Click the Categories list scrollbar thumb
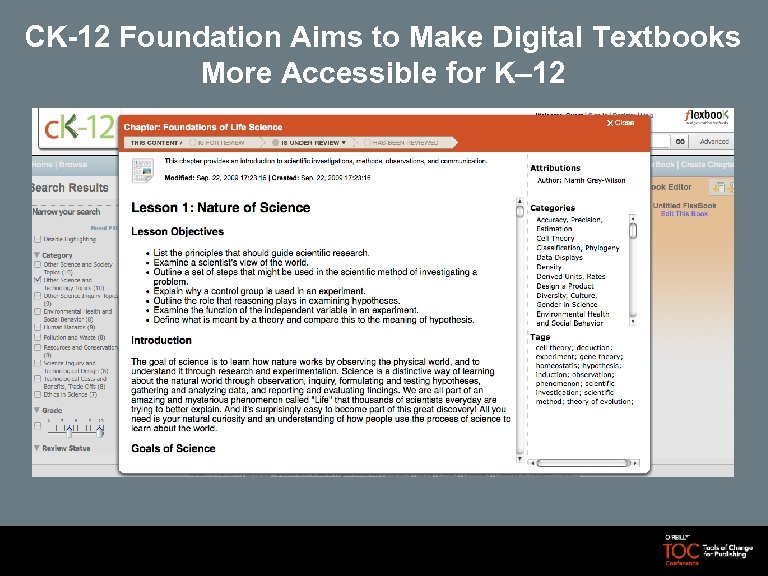Viewport: 768px width, 576px height. click(633, 231)
